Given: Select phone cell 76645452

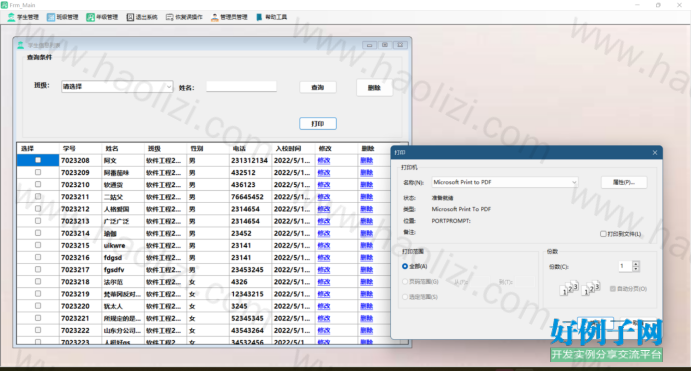Looking at the screenshot, I should (x=251, y=197).
